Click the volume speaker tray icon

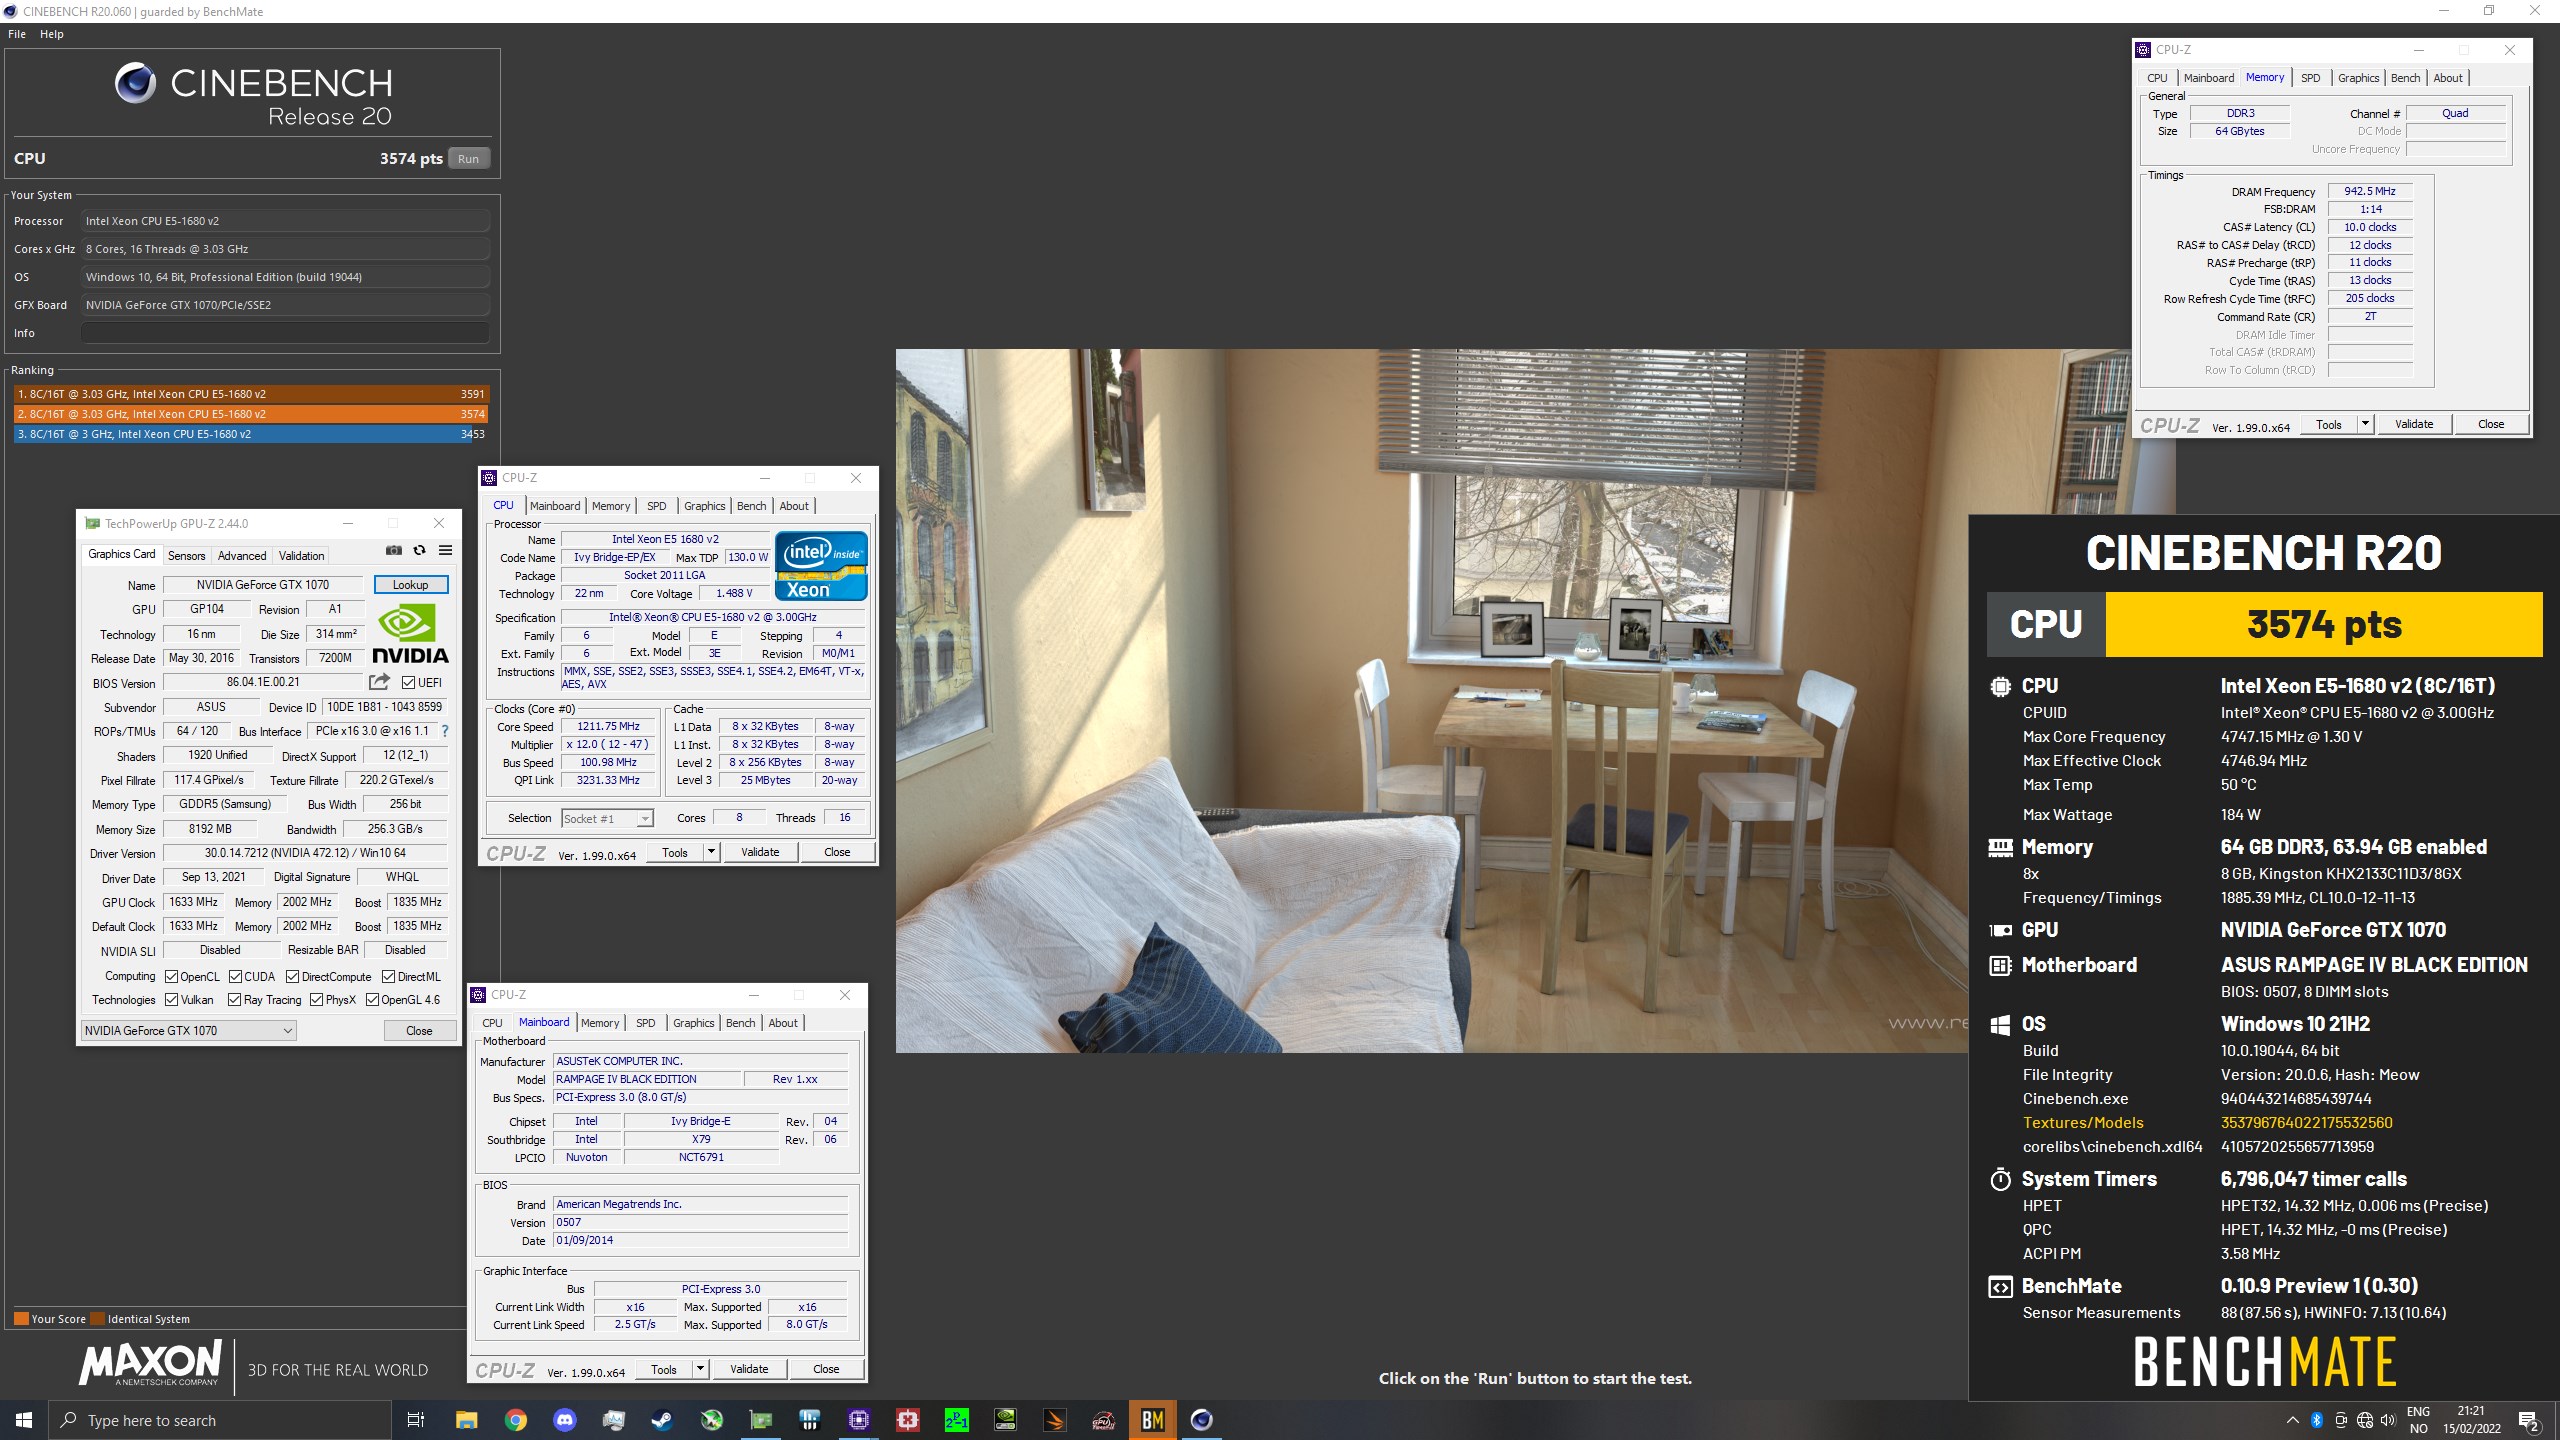click(x=2389, y=1420)
